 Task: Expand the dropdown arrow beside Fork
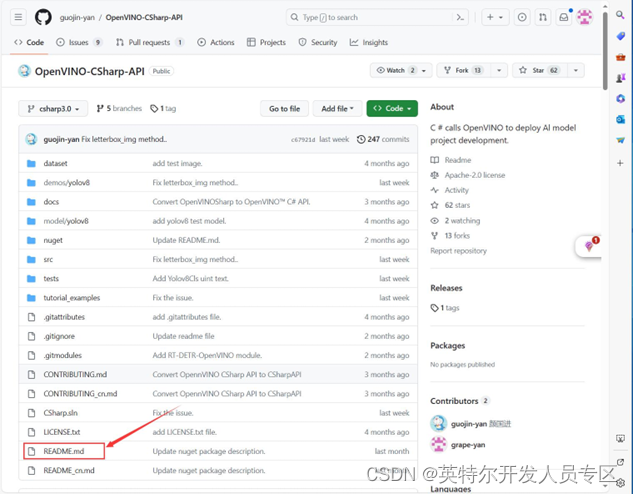499,71
